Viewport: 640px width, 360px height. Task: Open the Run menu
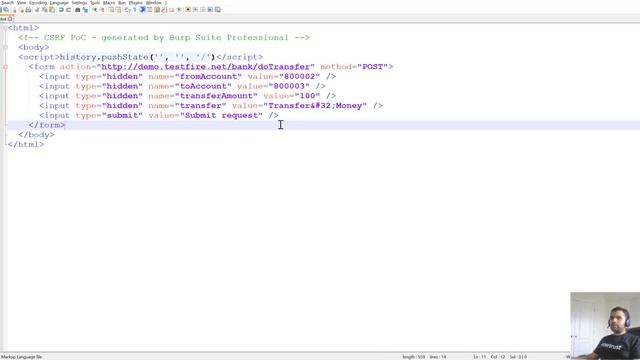[x=122, y=3]
